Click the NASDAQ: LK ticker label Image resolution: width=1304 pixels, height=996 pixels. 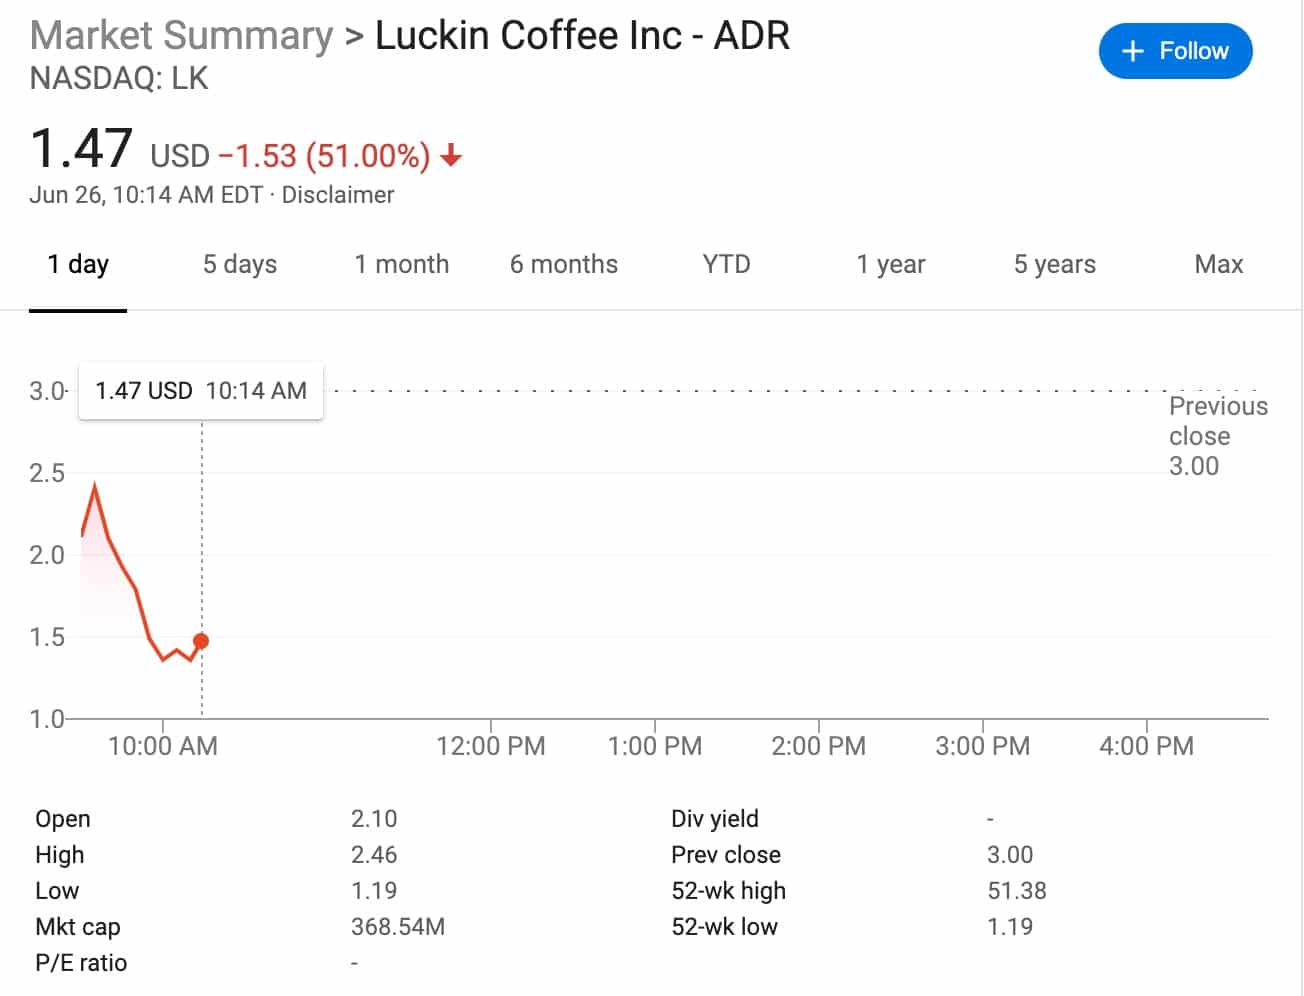coord(119,78)
